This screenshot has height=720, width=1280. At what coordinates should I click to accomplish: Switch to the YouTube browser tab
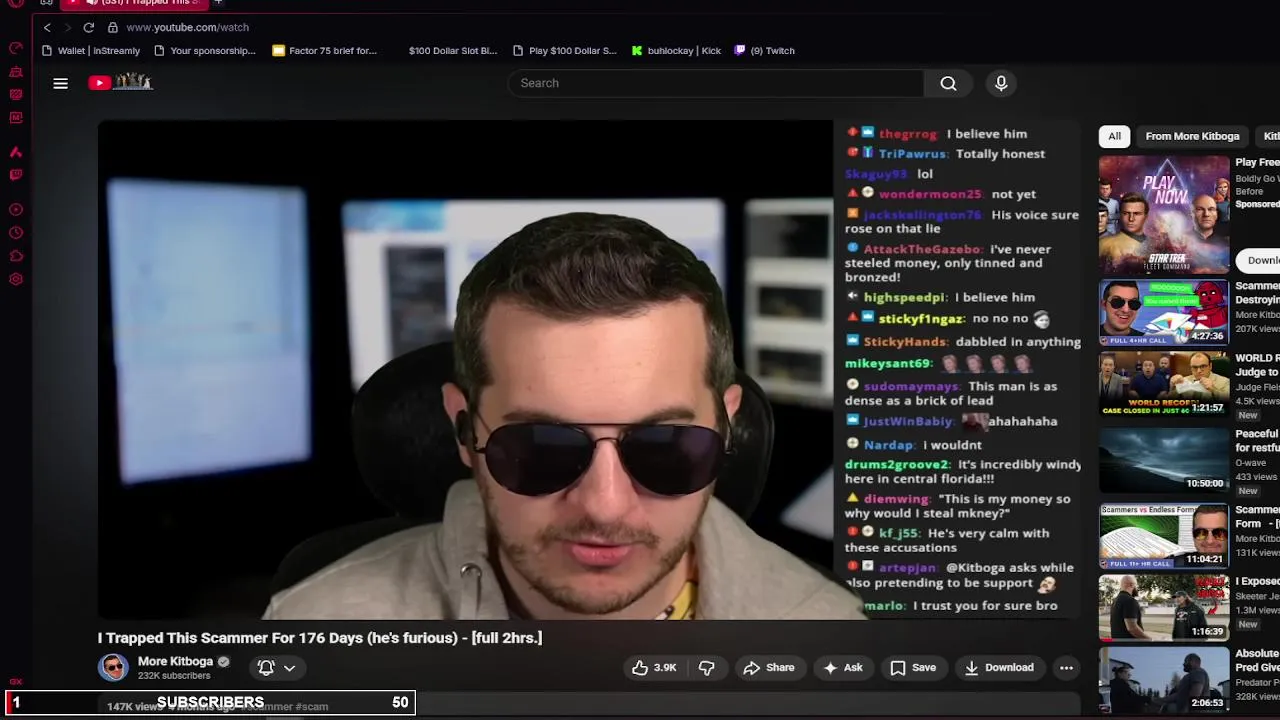tap(134, 3)
